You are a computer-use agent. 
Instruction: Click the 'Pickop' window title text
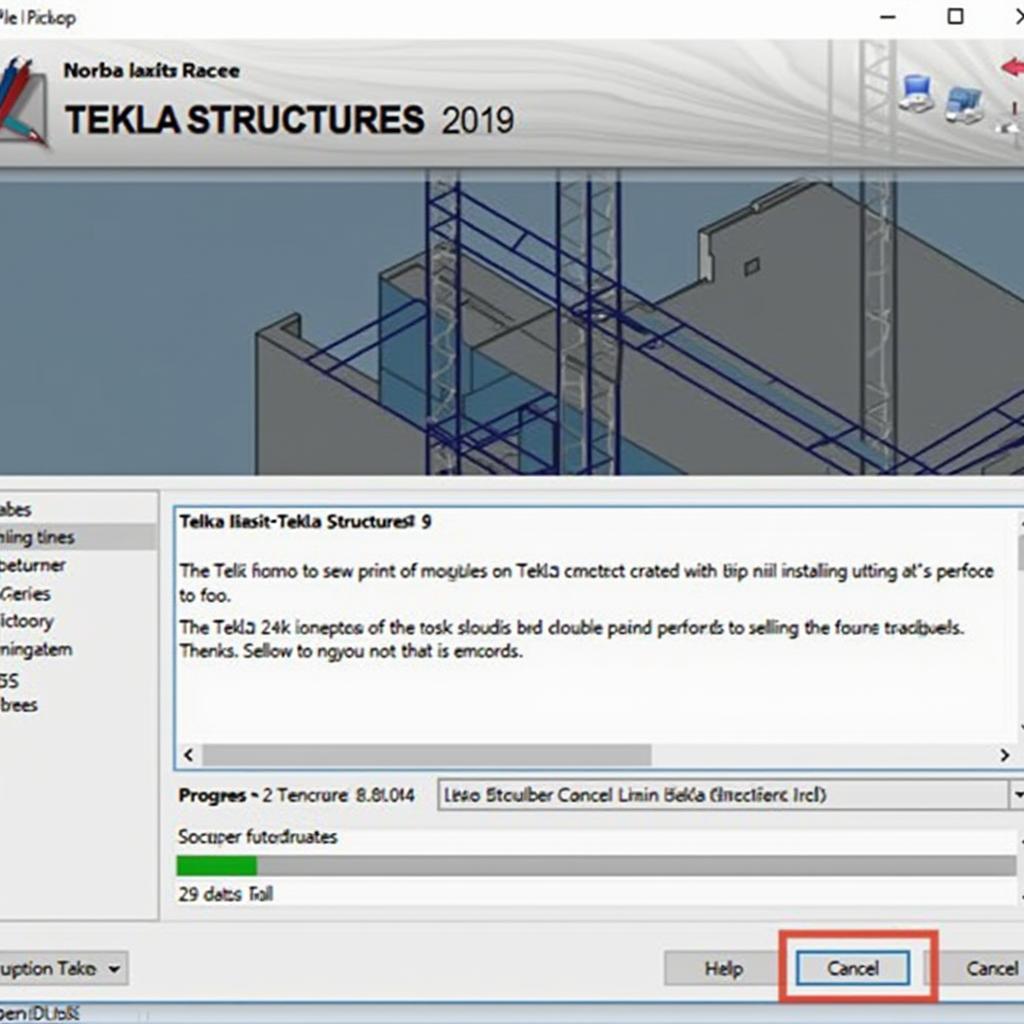51,18
